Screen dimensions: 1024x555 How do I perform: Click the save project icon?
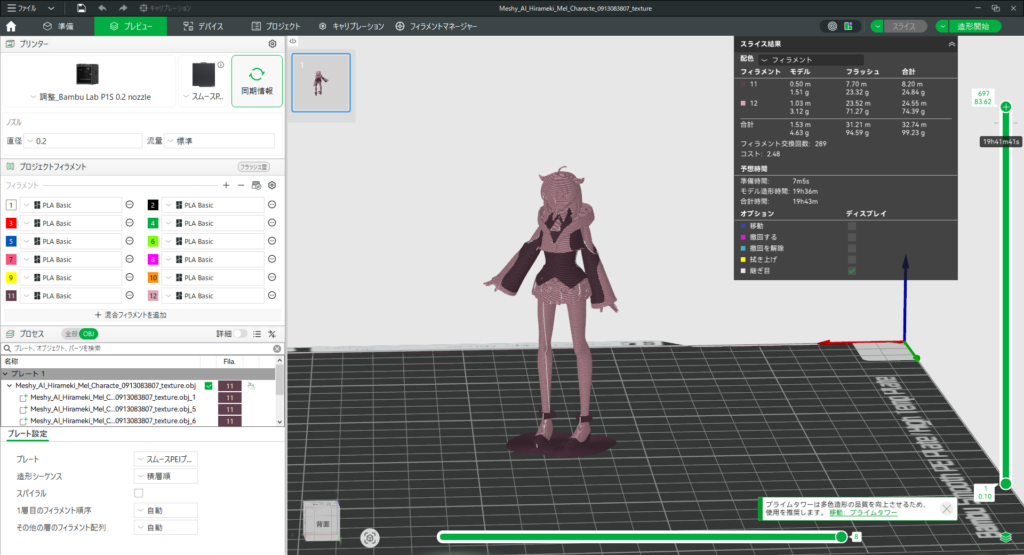point(81,8)
